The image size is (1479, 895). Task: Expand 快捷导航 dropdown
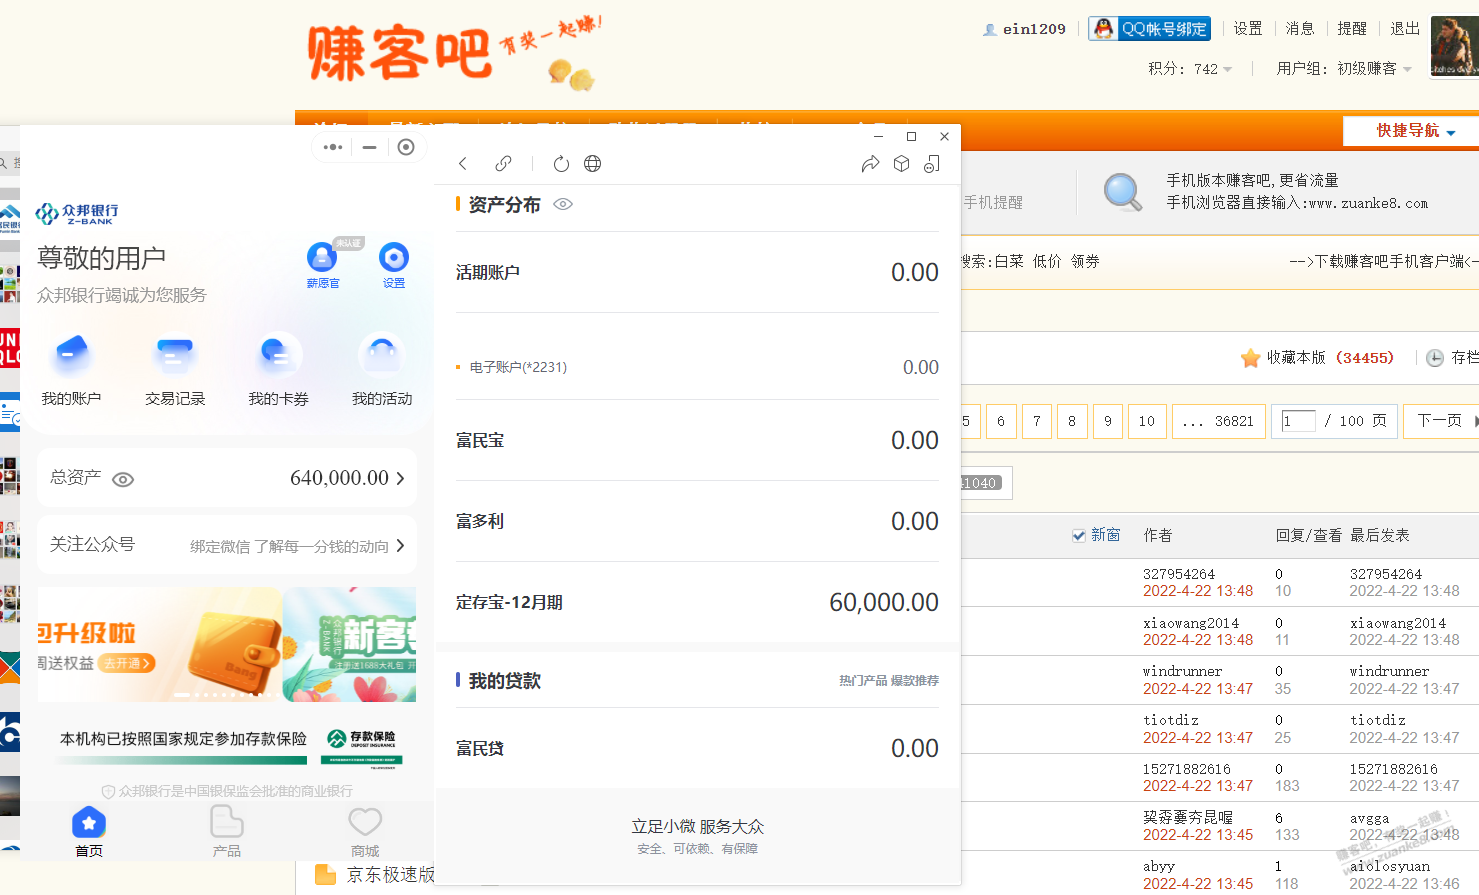click(x=1415, y=131)
